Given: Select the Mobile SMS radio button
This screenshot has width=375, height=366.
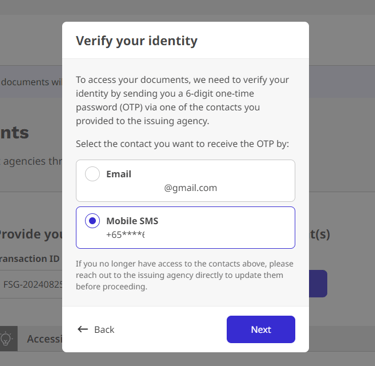Looking at the screenshot, I should [x=92, y=221].
